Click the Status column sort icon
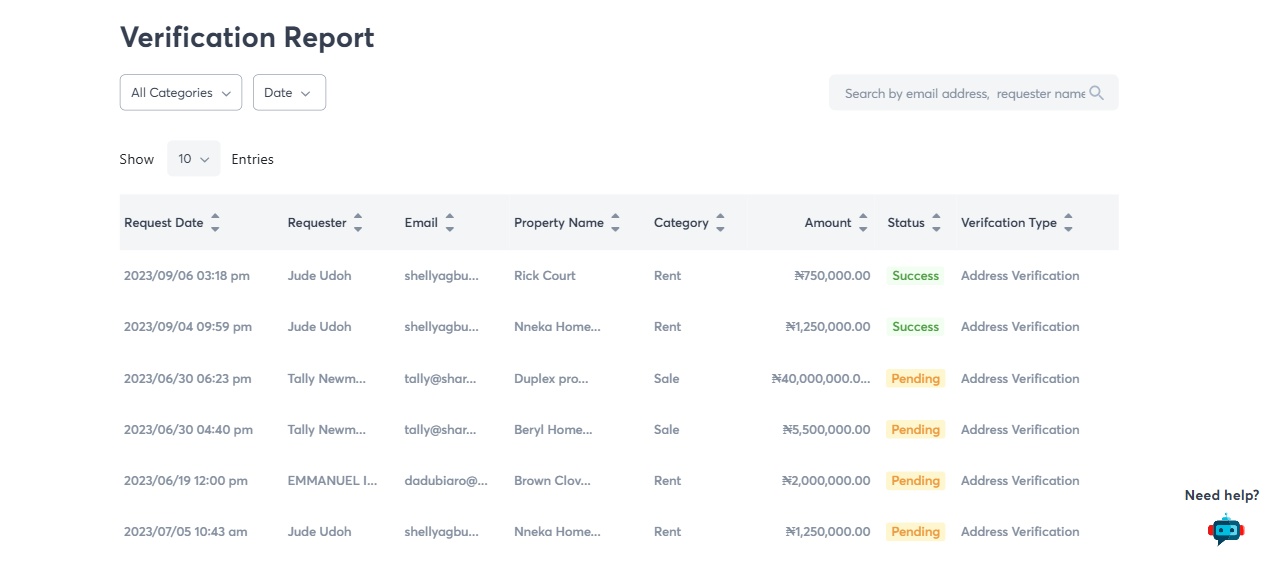The image size is (1264, 568). click(936, 223)
